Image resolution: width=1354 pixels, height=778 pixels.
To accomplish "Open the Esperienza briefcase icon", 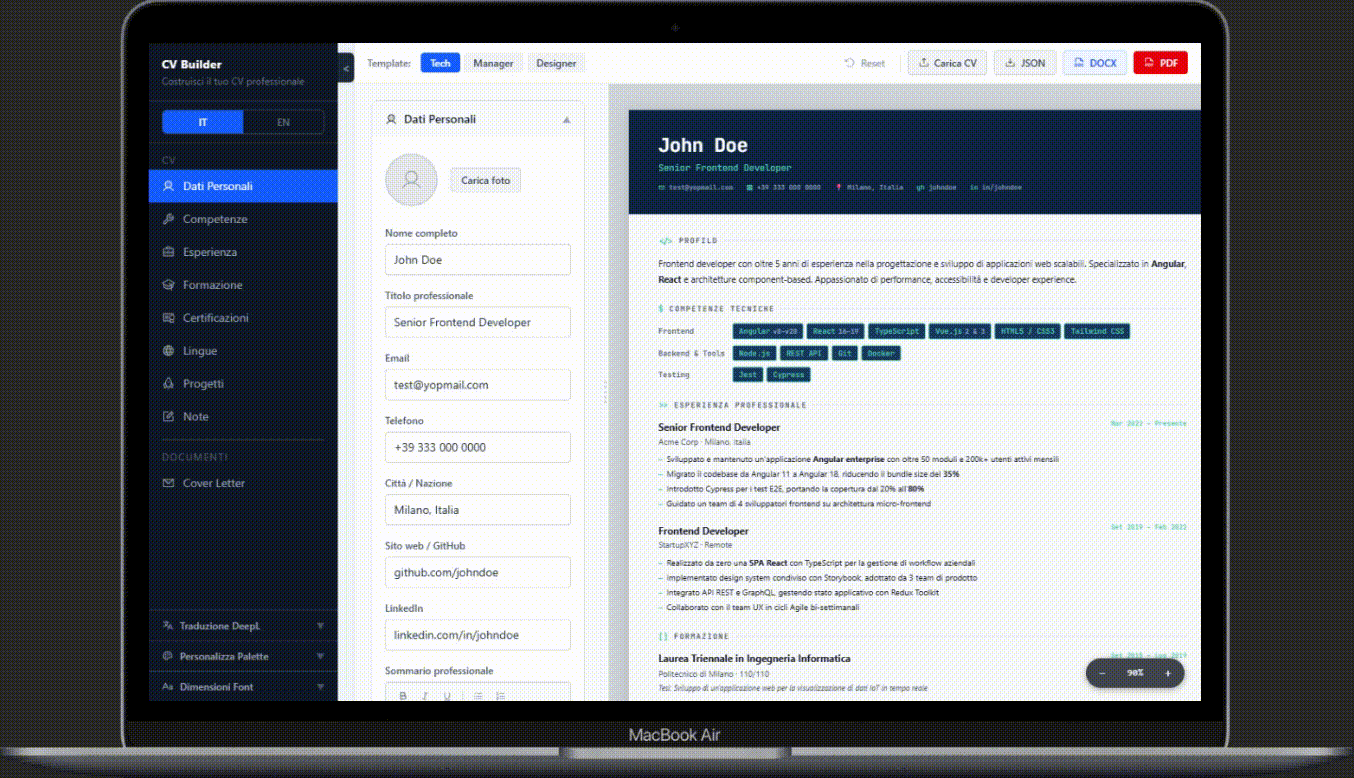I will 168,252.
